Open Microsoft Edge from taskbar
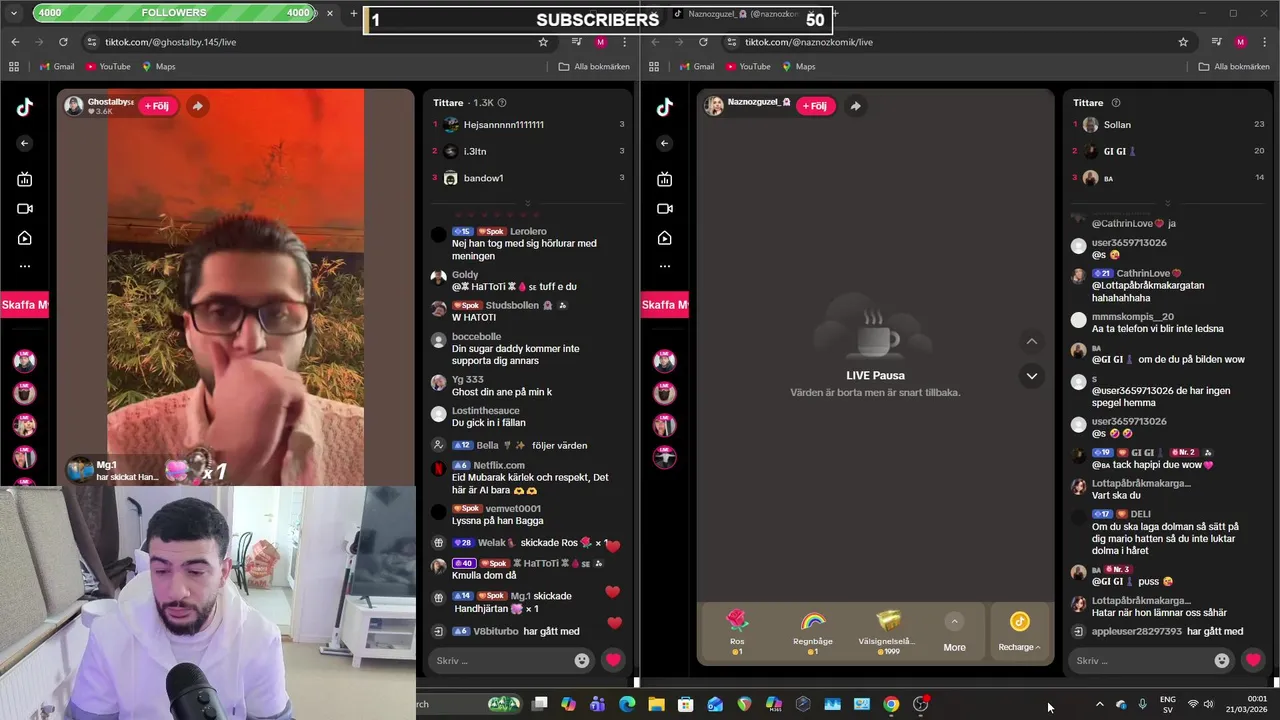The width and height of the screenshot is (1280, 720). tap(627, 704)
